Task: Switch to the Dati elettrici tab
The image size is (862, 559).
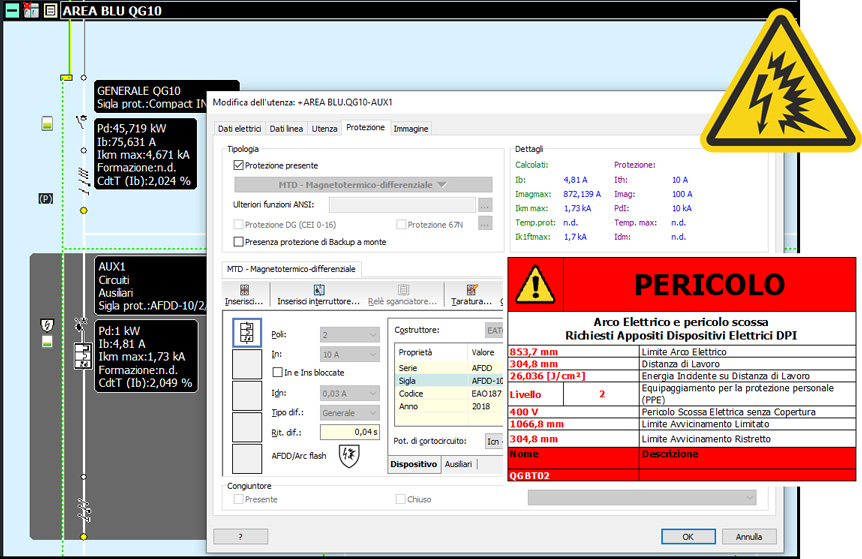Action: pos(240,128)
